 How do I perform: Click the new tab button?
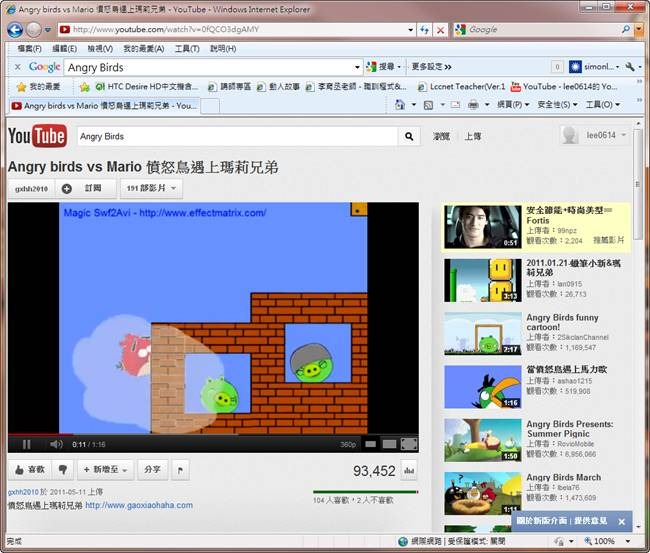coord(210,106)
